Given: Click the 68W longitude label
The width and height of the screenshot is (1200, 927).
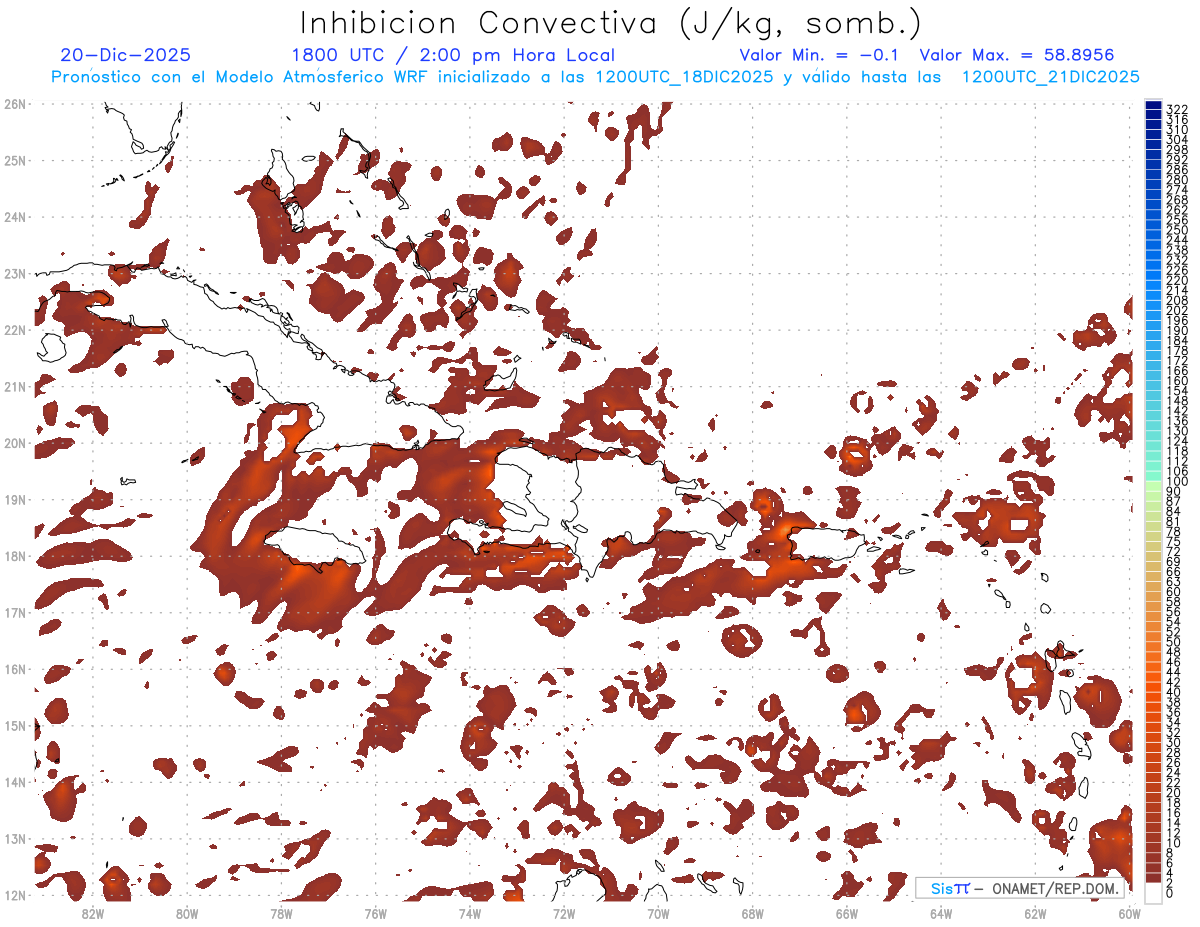Looking at the screenshot, I should click(753, 913).
